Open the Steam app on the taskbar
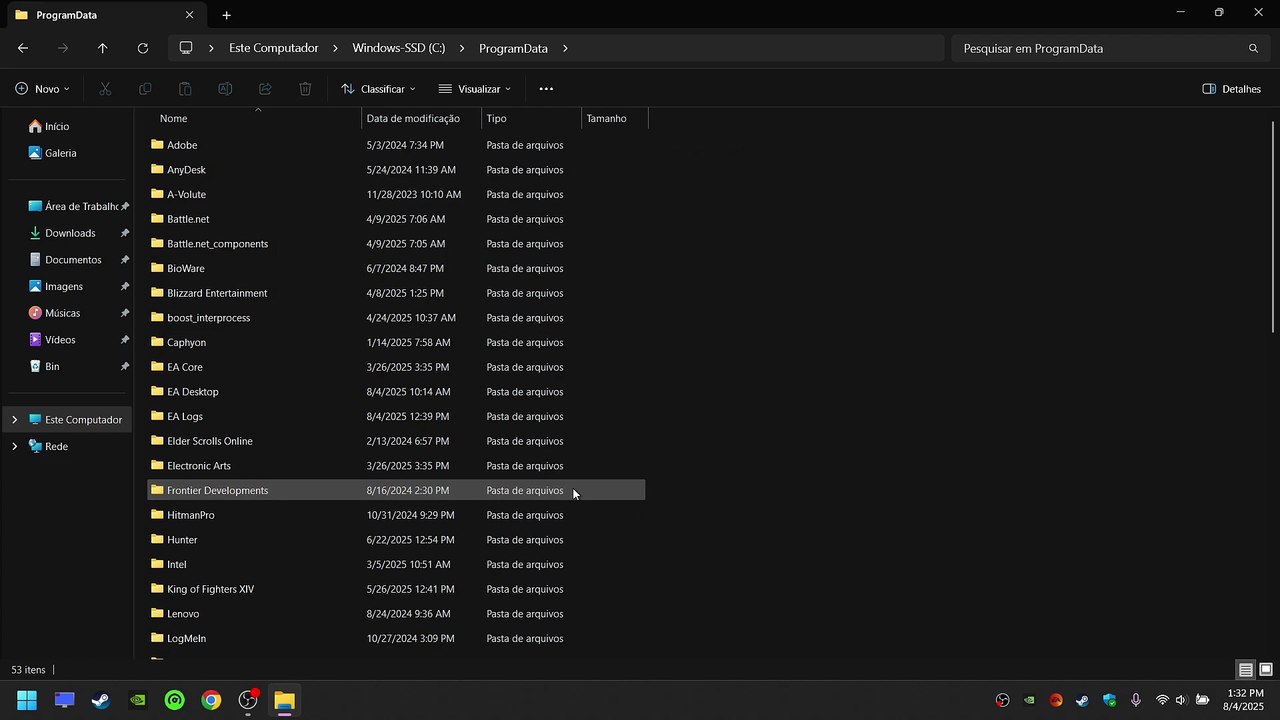Image resolution: width=1280 pixels, height=720 pixels. pyautogui.click(x=101, y=700)
